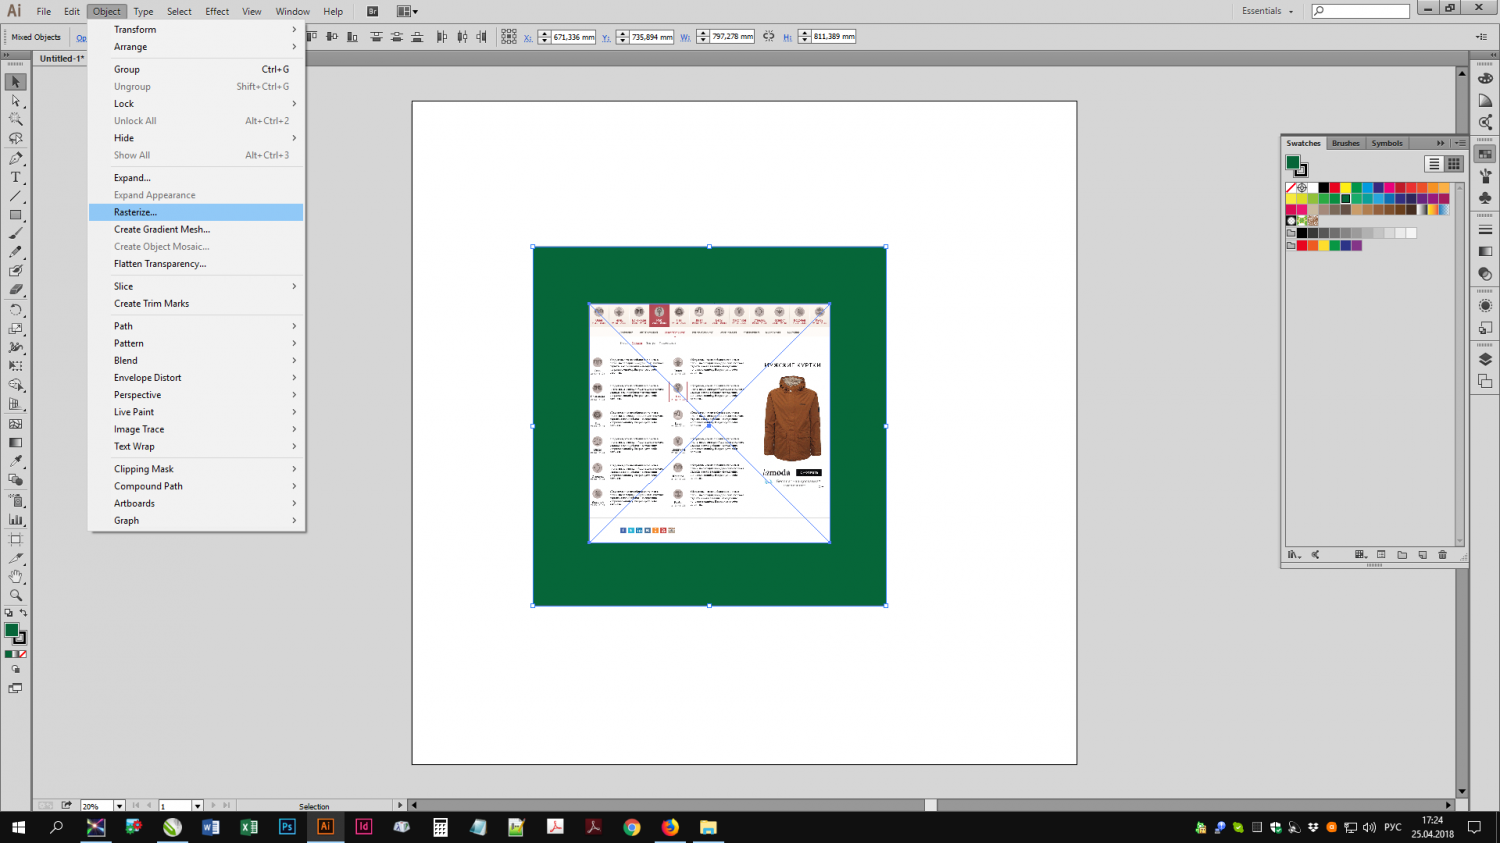Viewport: 1500px width, 843px height.
Task: Expand the Swatches panel options menu
Action: 1460,143
